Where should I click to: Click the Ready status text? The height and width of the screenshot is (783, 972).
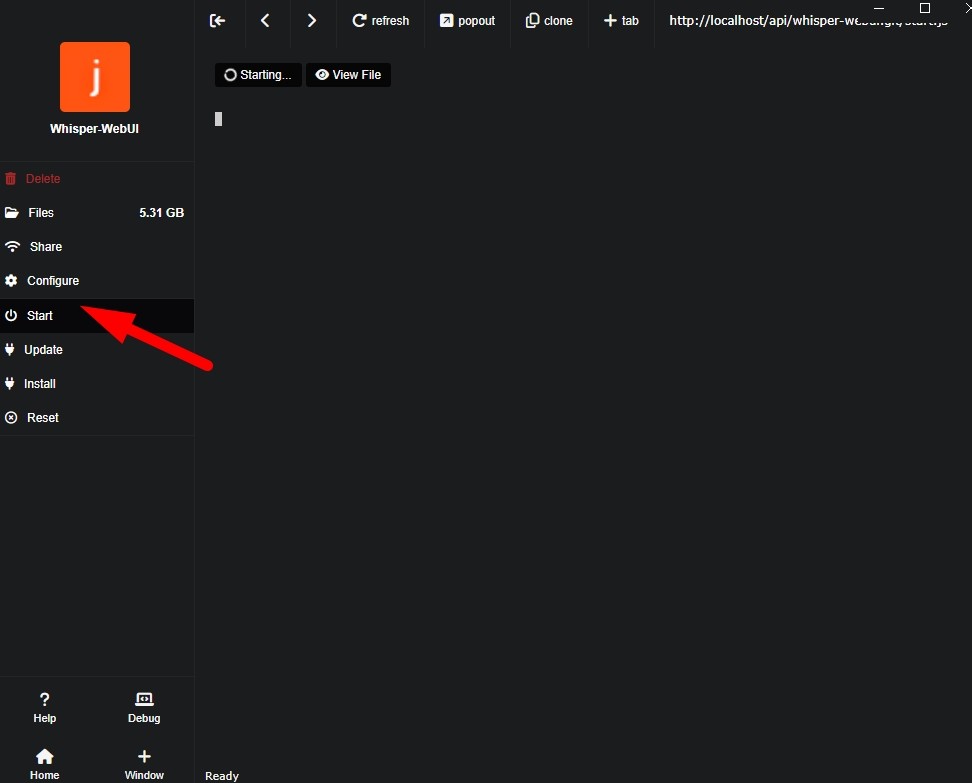click(x=222, y=776)
